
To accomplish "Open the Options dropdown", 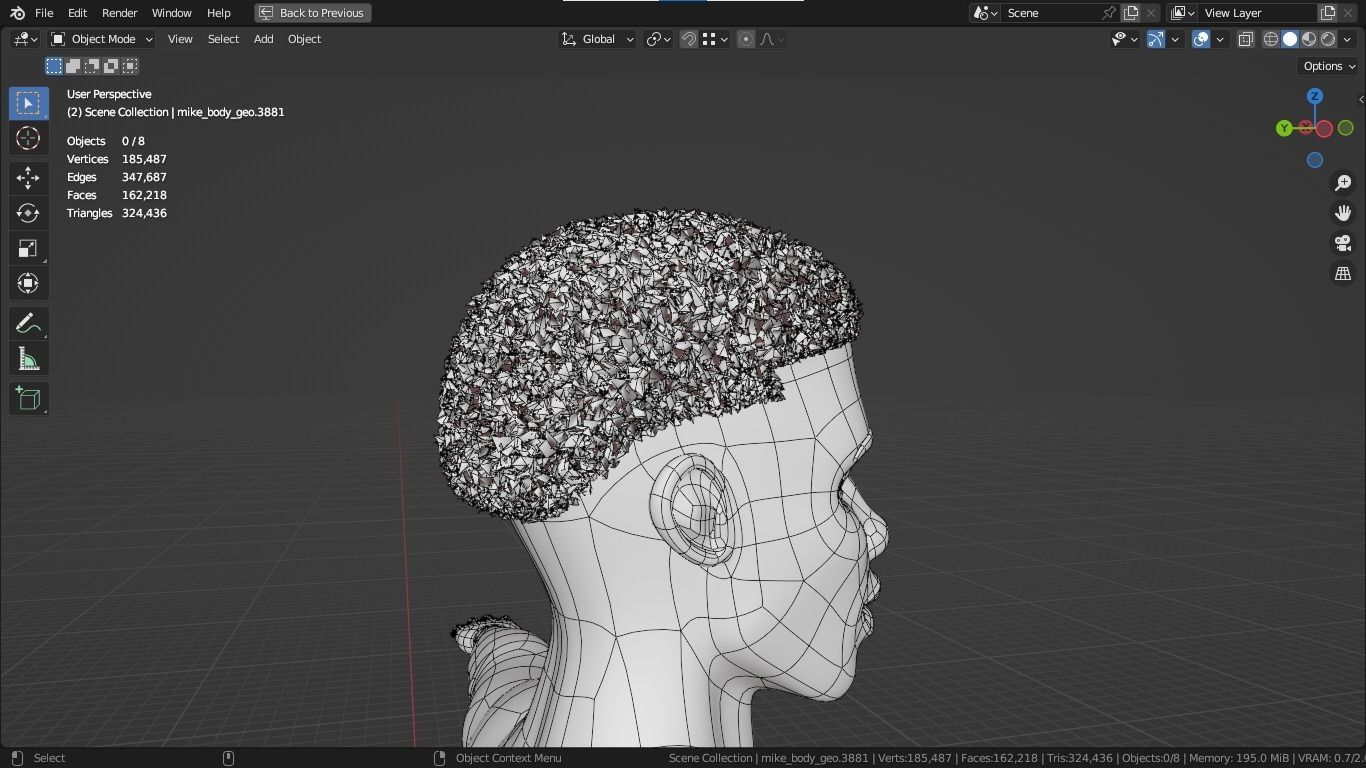I will point(1329,66).
